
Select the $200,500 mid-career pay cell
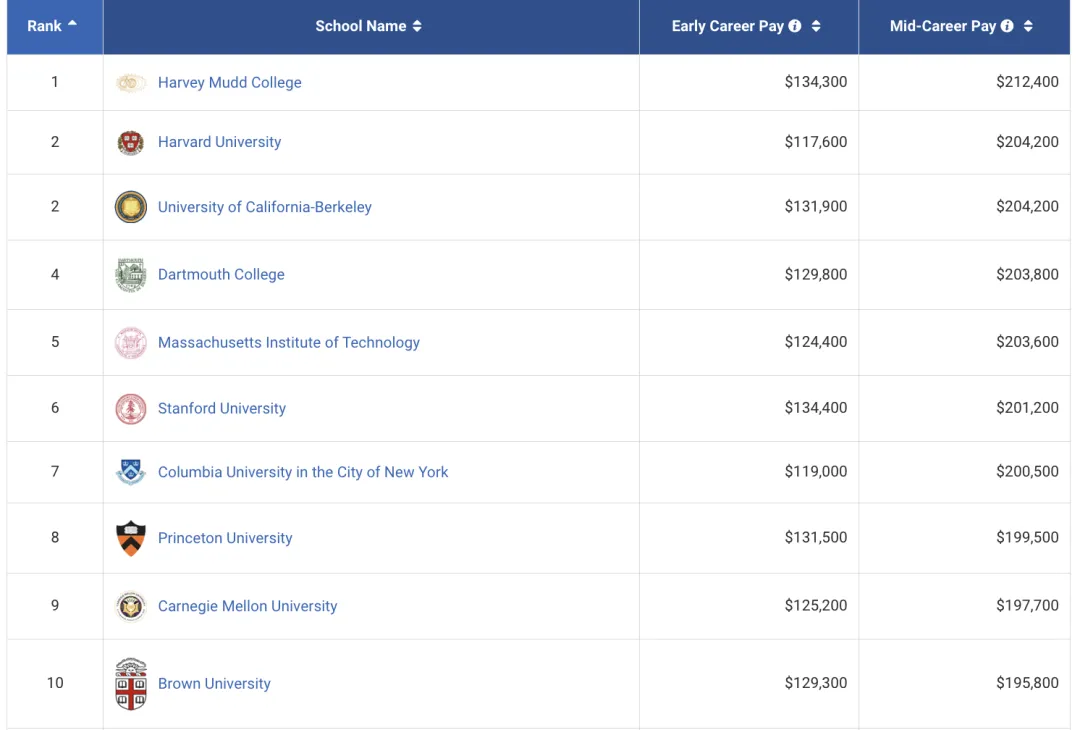964,472
